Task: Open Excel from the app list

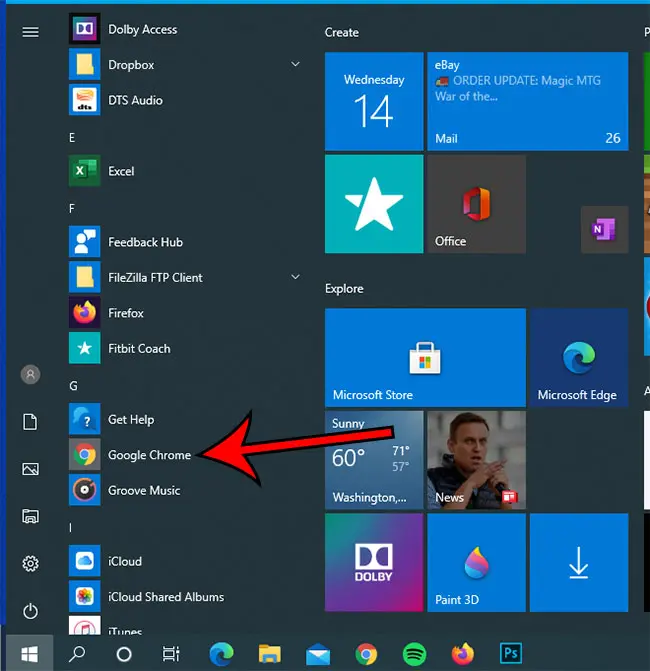Action: (x=120, y=171)
